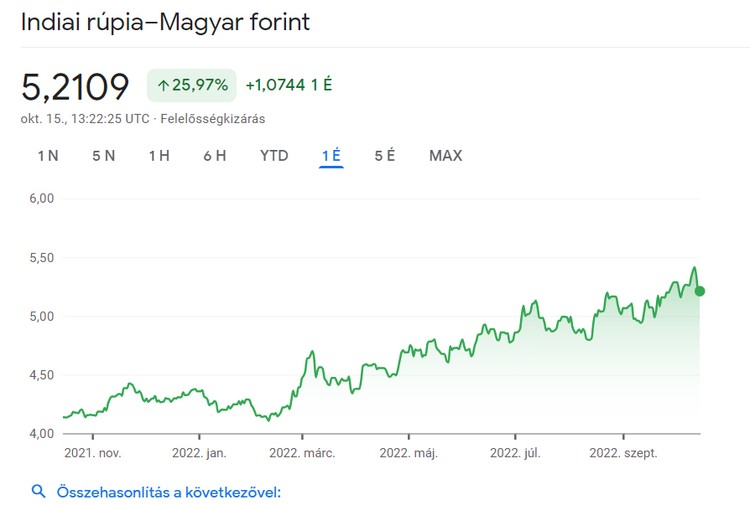Show the 1 H chart range
The height and width of the screenshot is (505, 750).
click(159, 155)
